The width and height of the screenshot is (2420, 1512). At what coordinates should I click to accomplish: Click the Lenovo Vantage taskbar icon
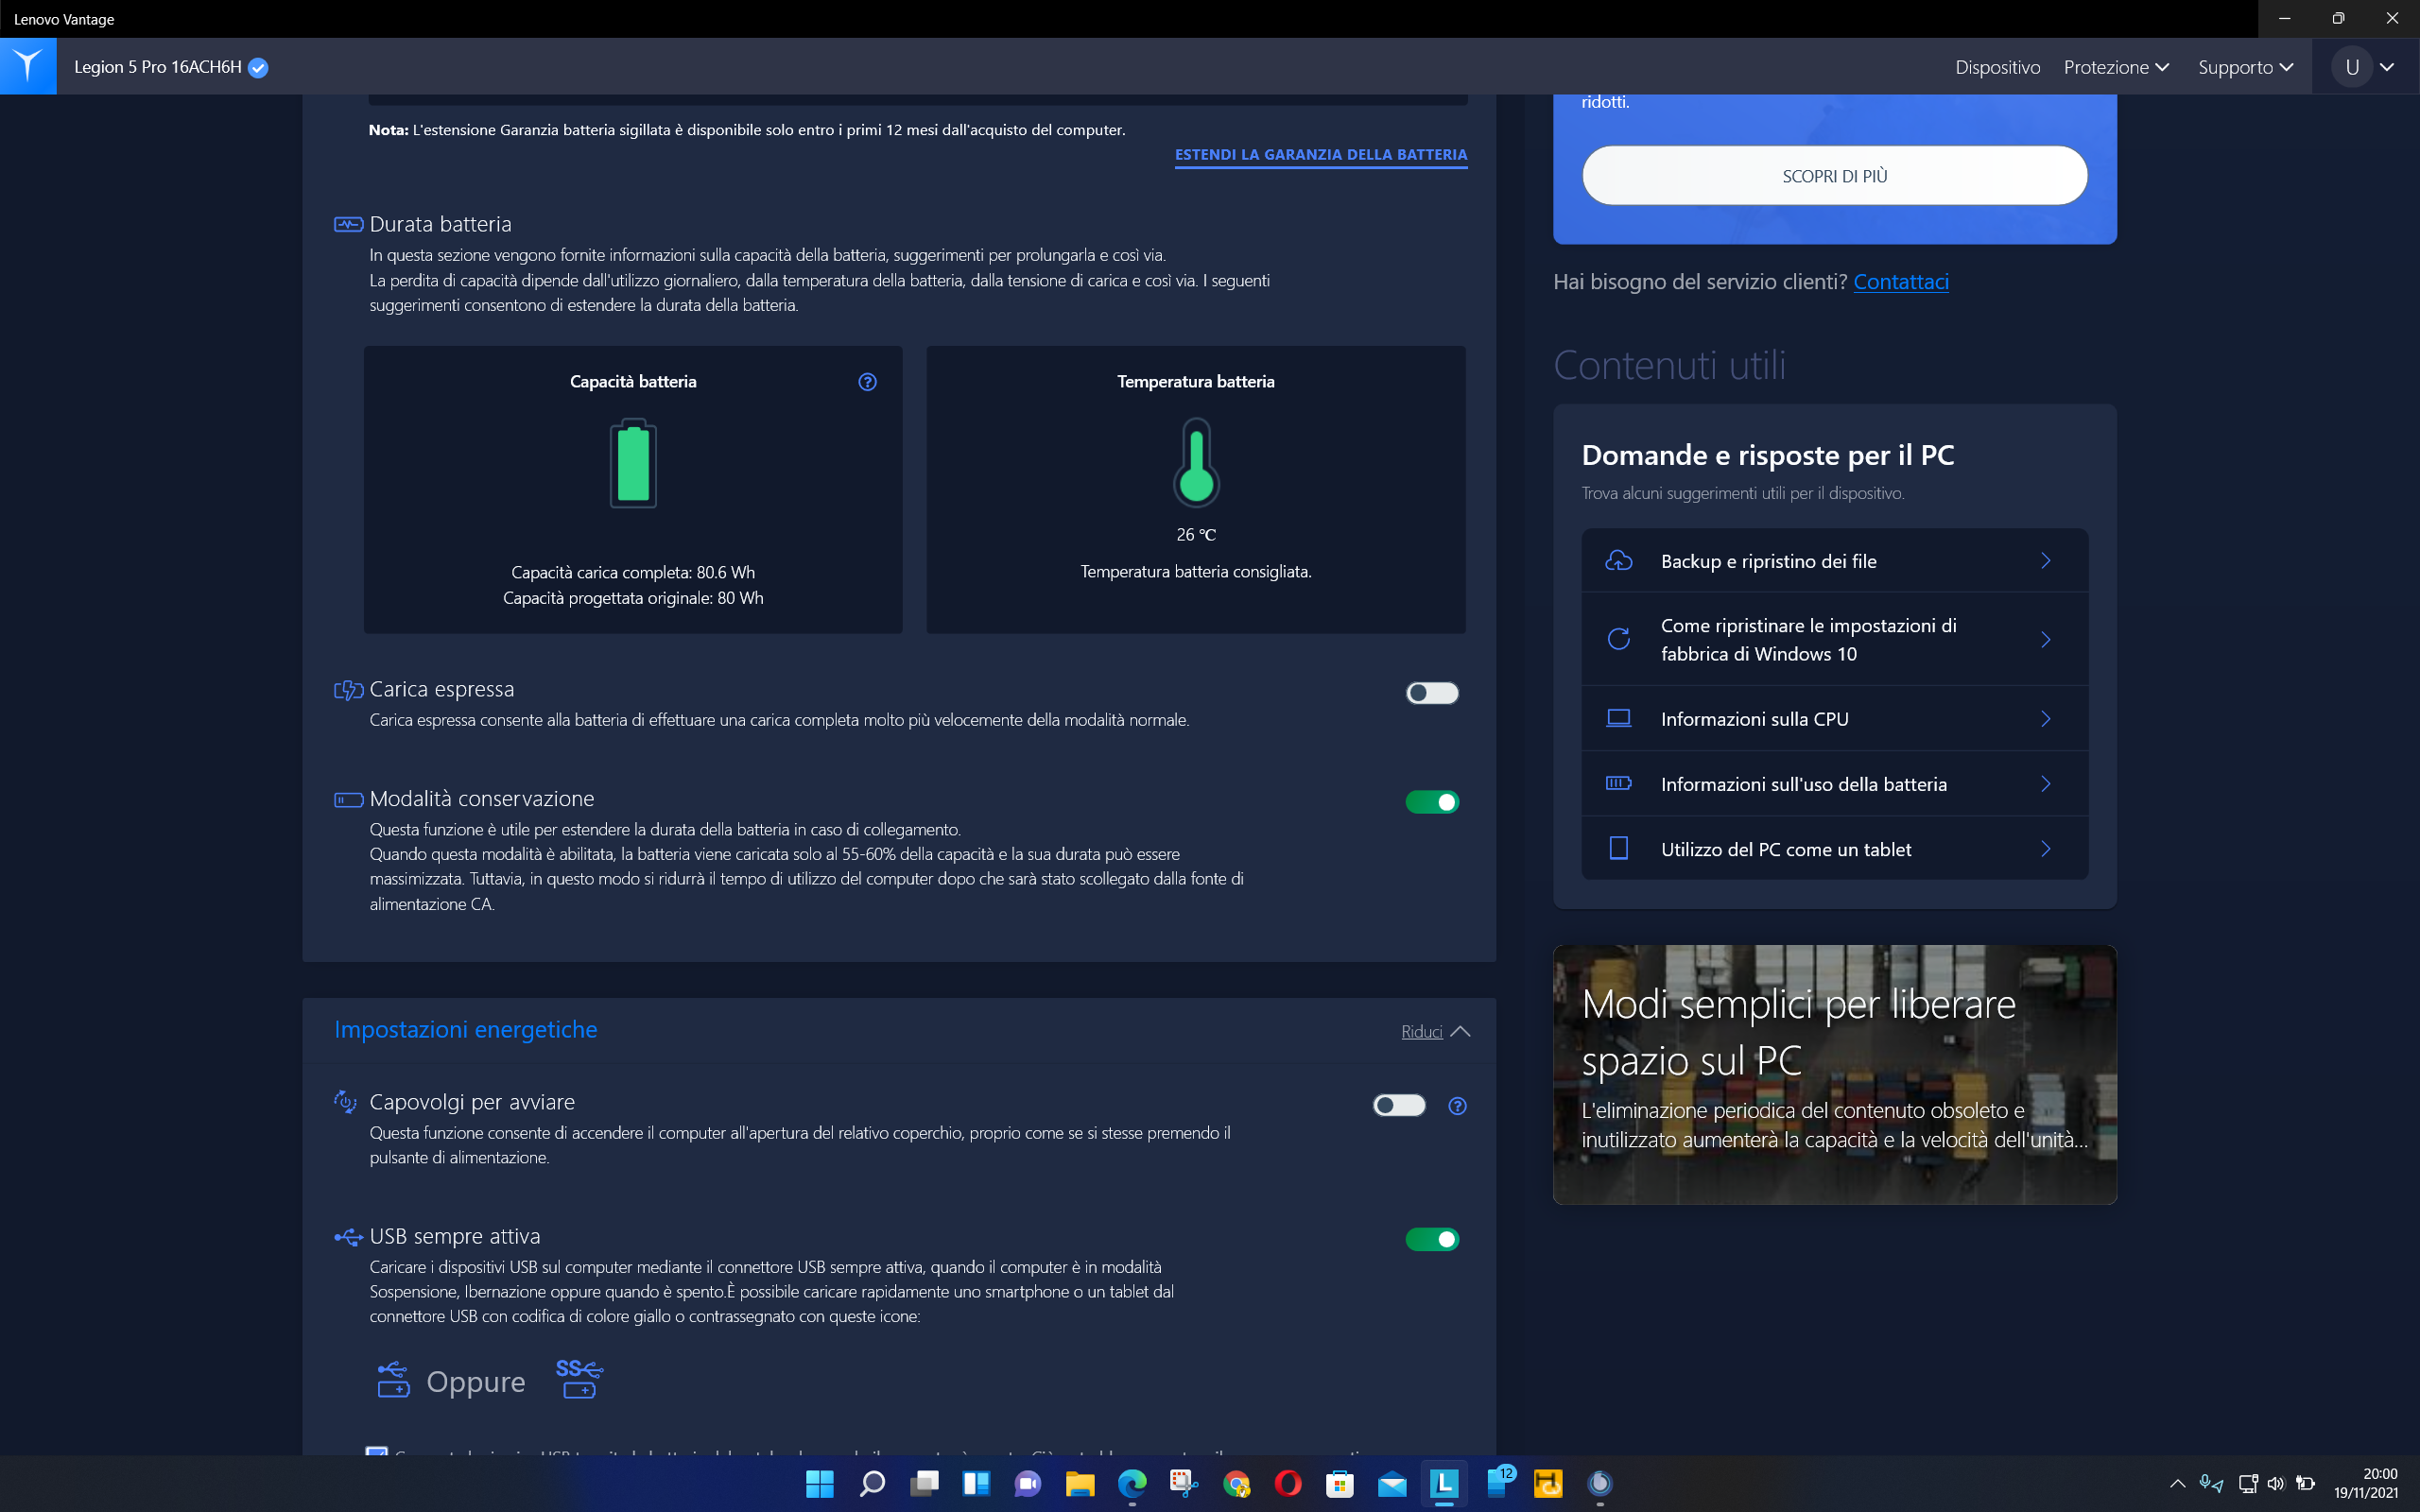coord(1444,1483)
